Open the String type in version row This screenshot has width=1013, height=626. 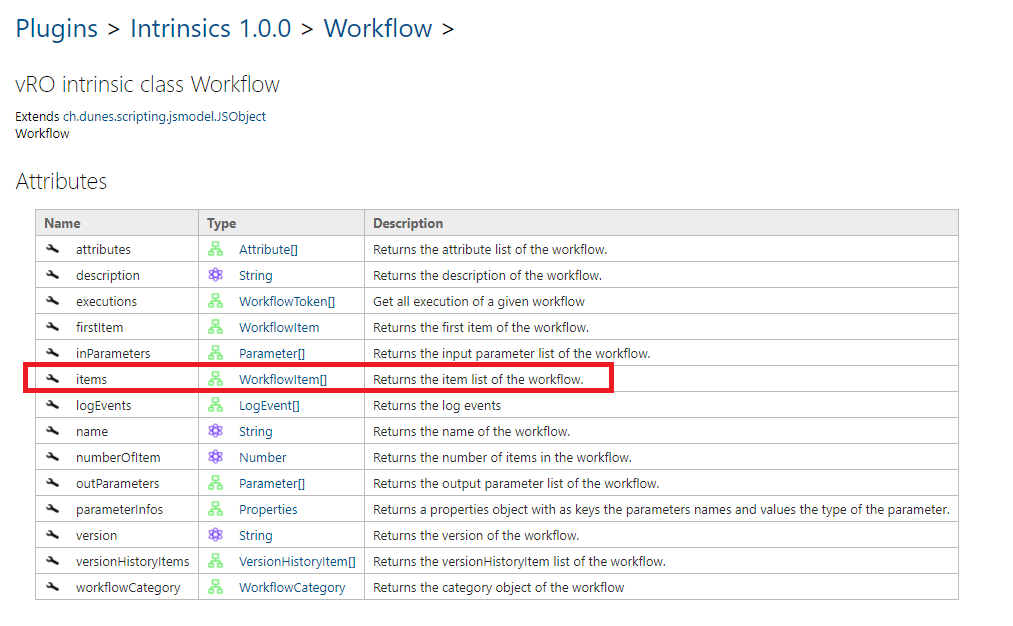pyautogui.click(x=256, y=536)
